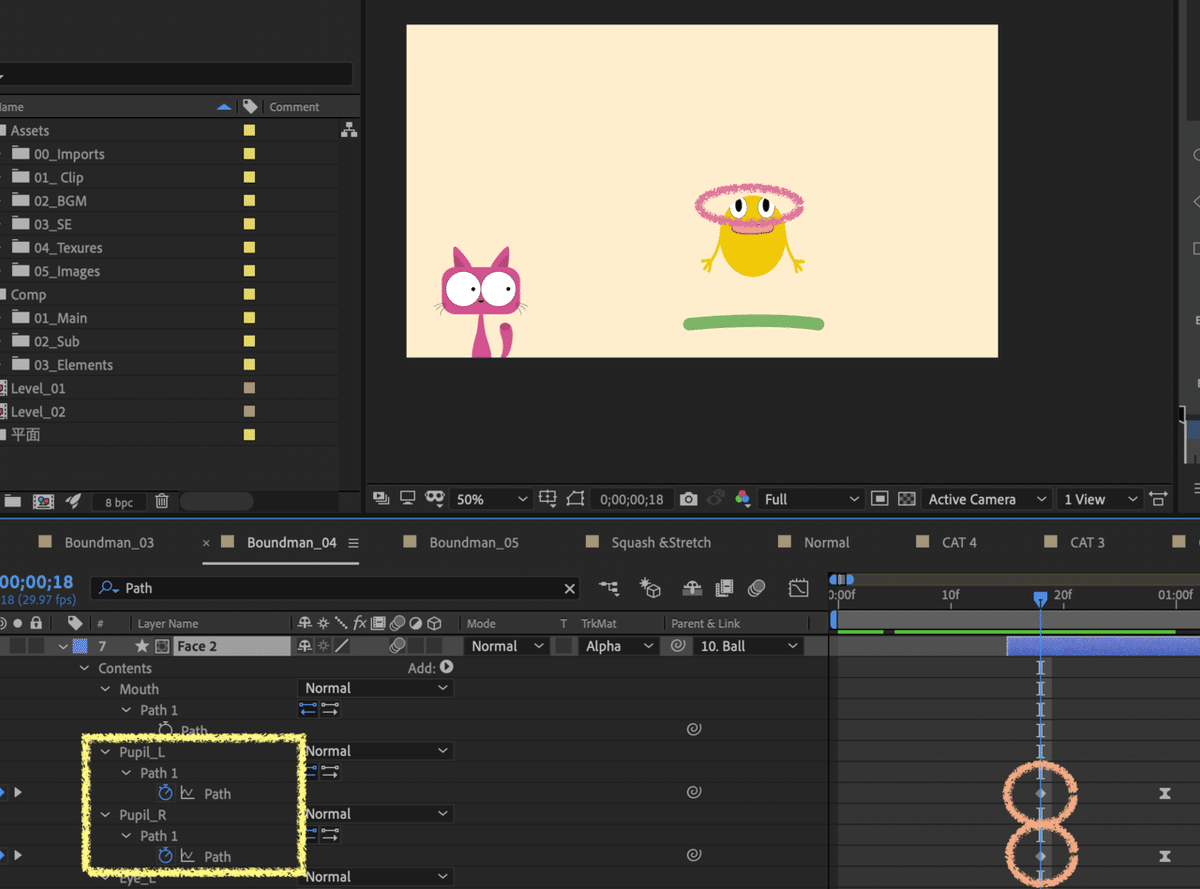The image size is (1200, 889).
Task: Close the Boundman_04 timeline tab
Action: (x=206, y=543)
